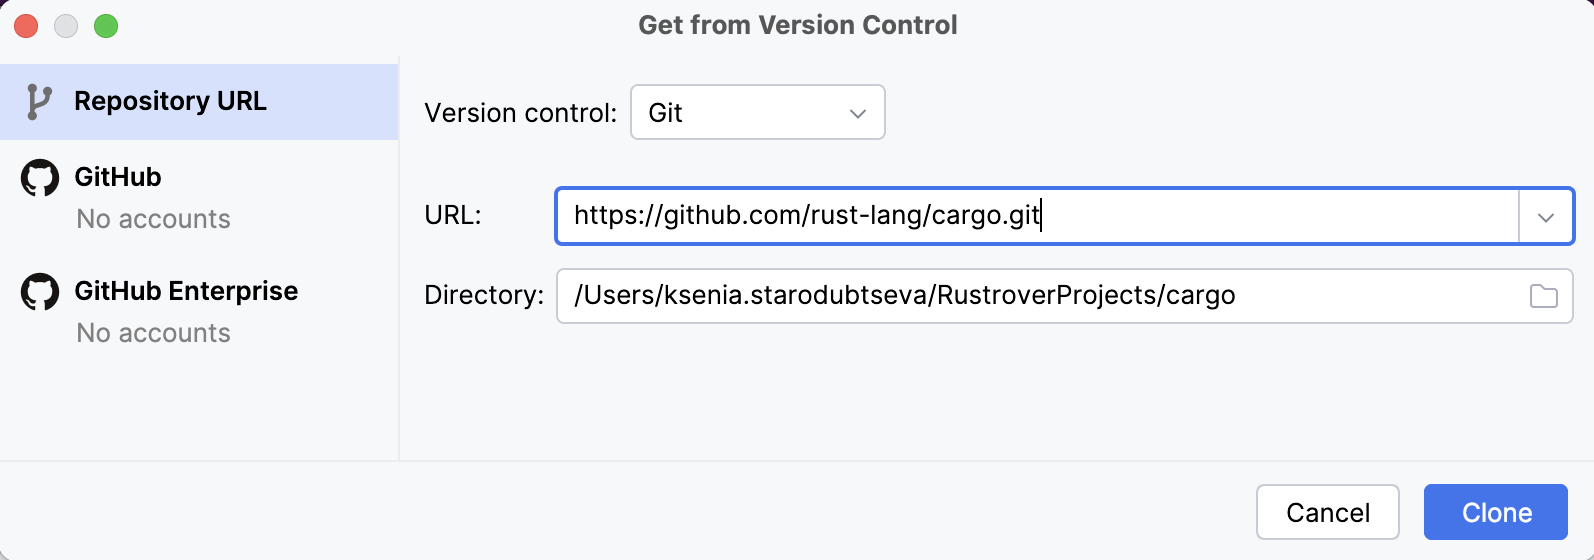Click the GitHub Enterprise logo icon
Screen dimensions: 1594x560
pos(40,292)
